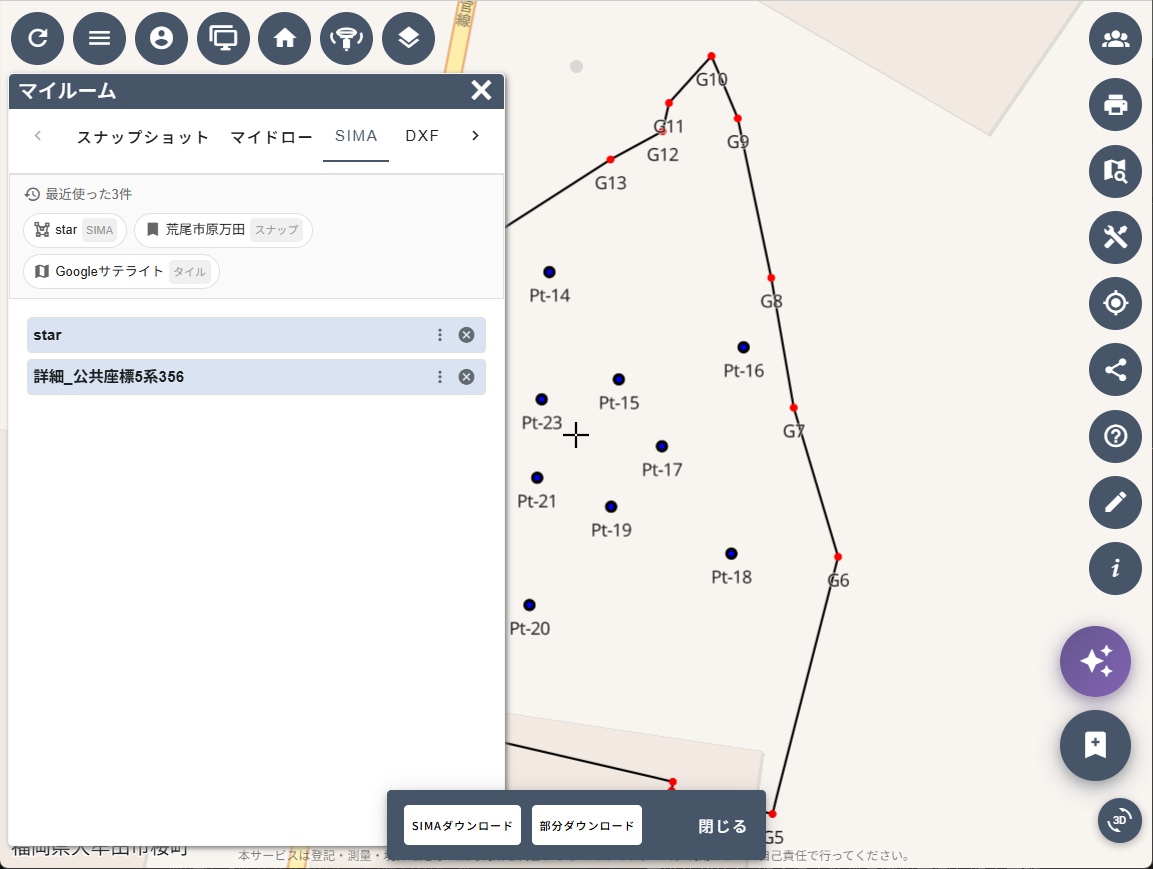Open the layers stack icon

409,38
